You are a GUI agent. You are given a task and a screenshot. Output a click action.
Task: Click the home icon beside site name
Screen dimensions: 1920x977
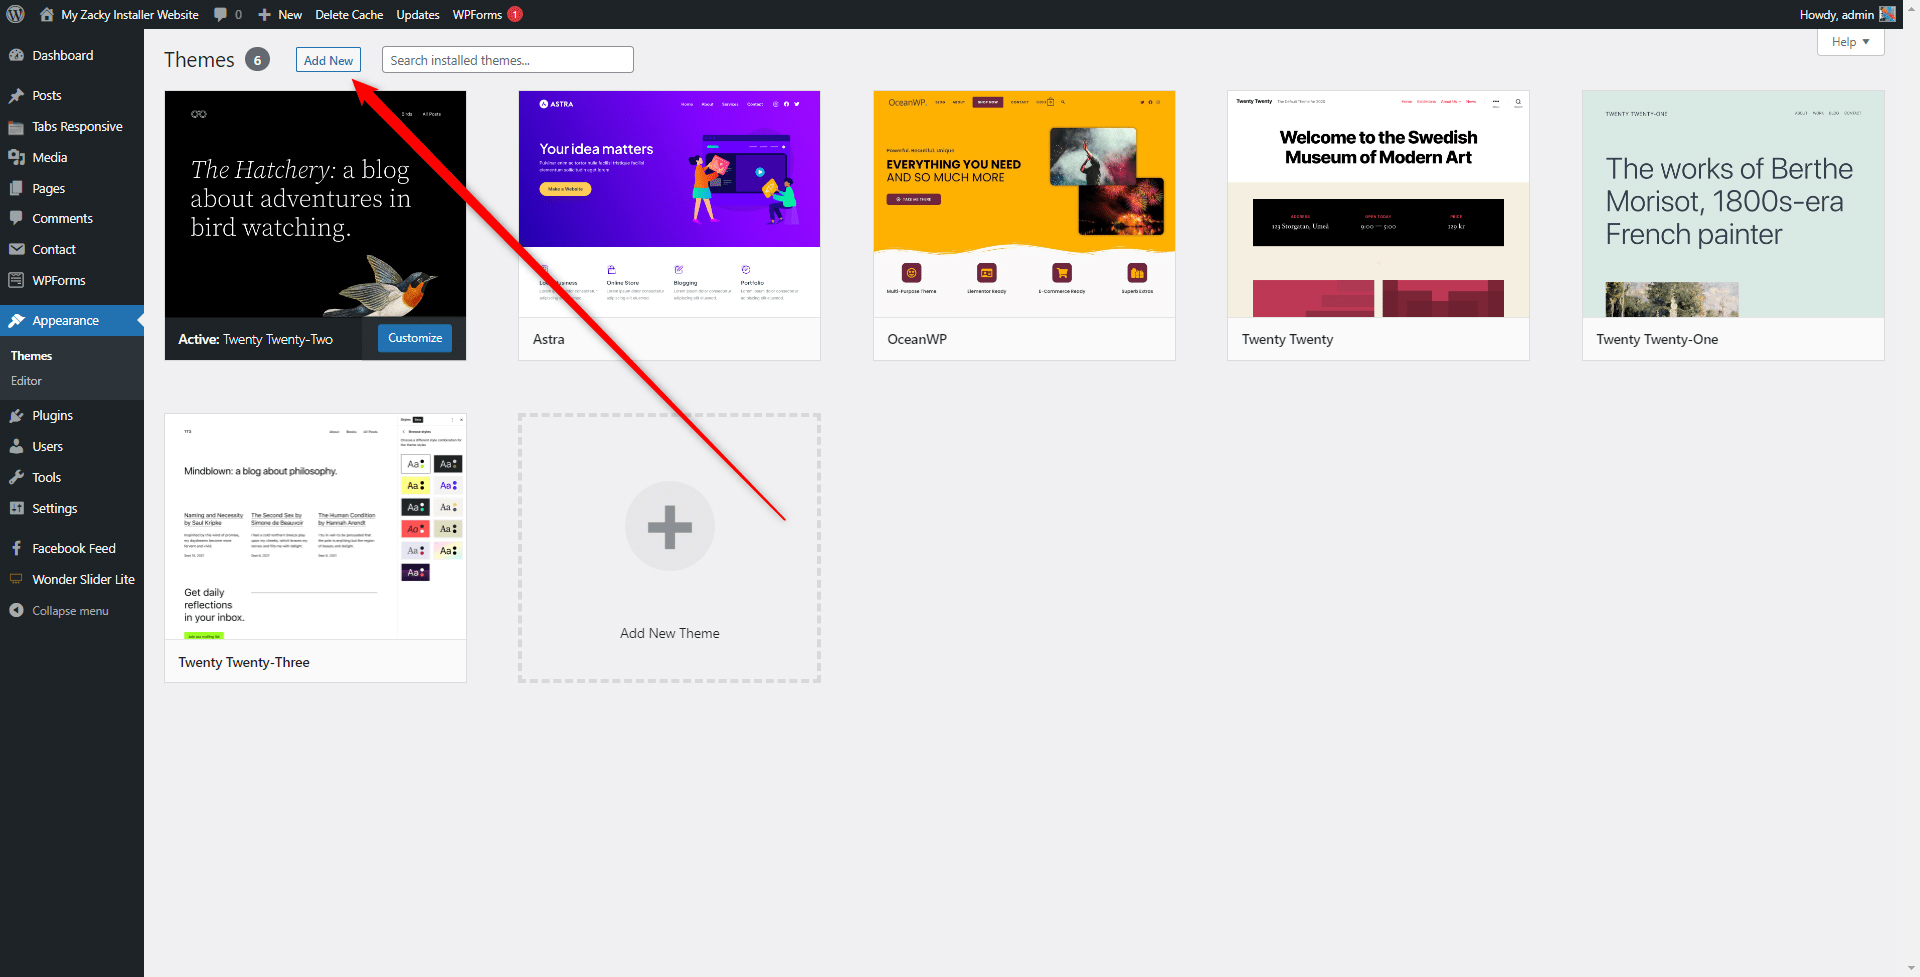pos(47,14)
